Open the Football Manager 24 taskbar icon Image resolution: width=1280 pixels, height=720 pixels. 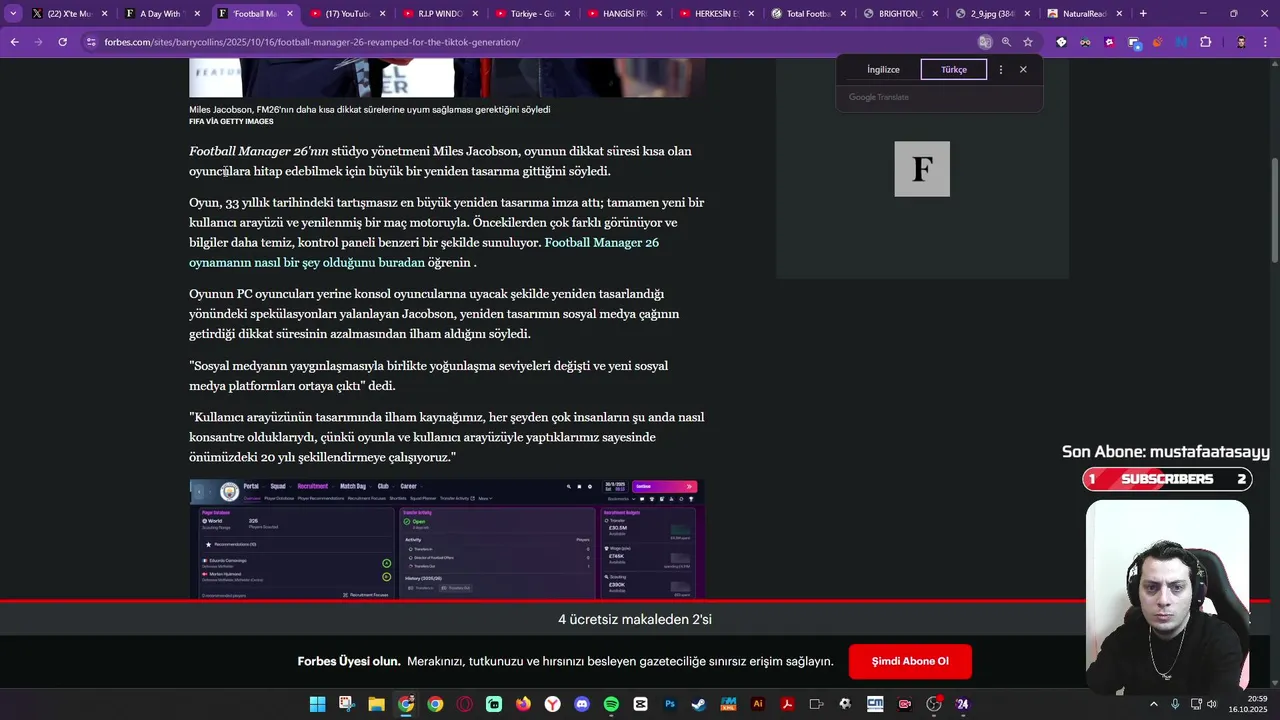coord(963,704)
